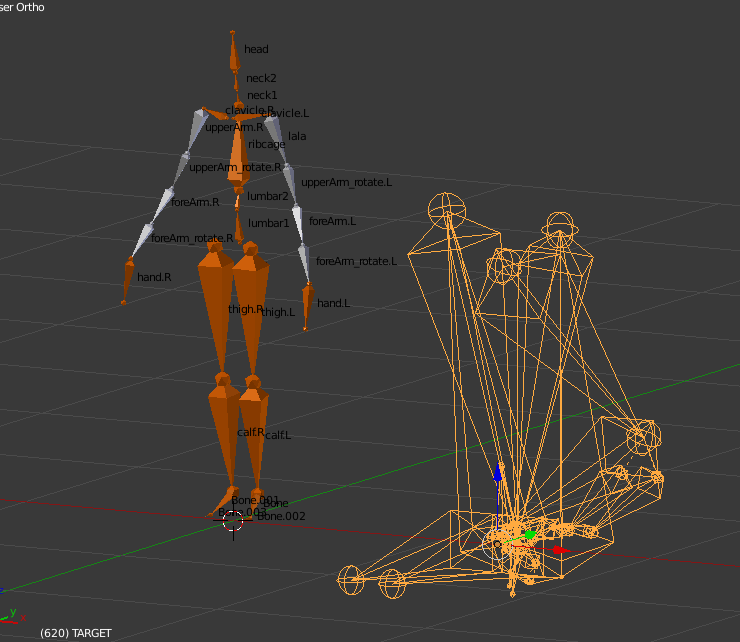Select the 'foreArm.R' bone label
This screenshot has height=642, width=740.
click(x=195, y=203)
